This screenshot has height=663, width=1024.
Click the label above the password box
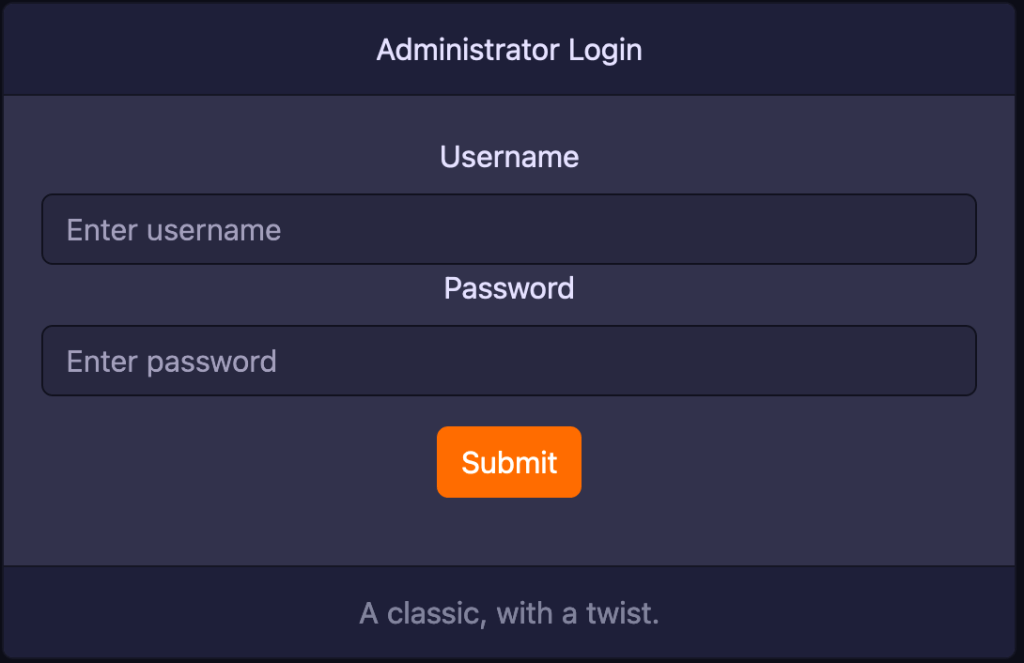coord(509,288)
